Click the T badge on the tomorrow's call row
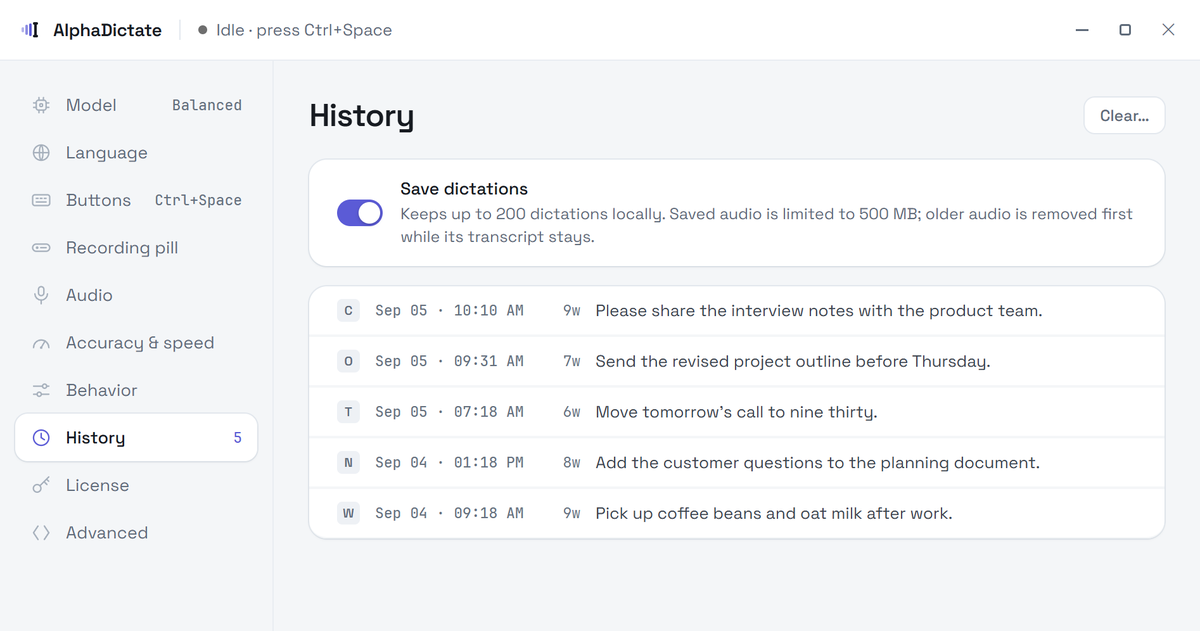1200x631 pixels. point(348,412)
